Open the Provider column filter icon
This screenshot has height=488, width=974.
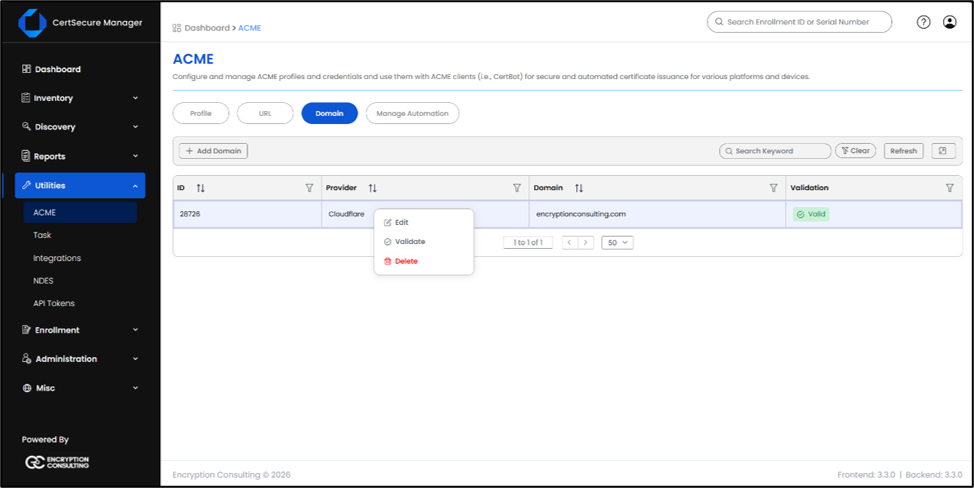pyautogui.click(x=516, y=188)
